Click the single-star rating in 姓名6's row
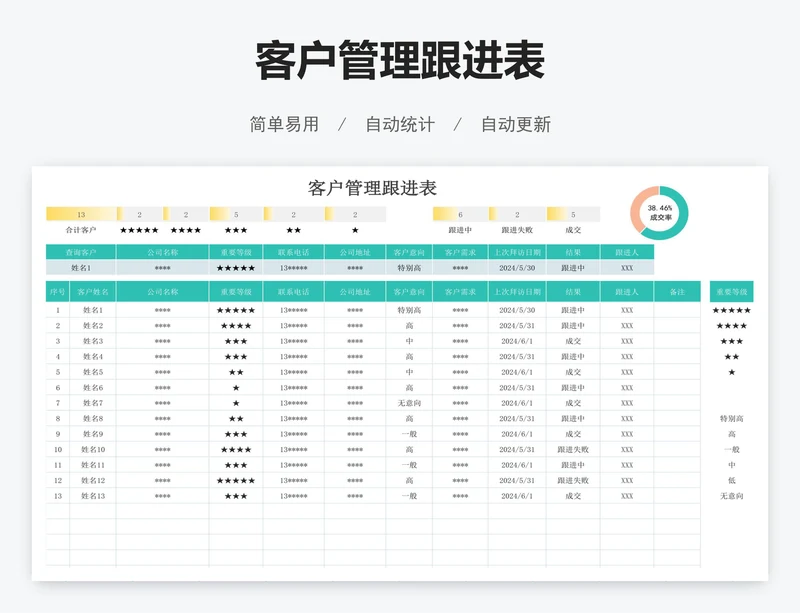Viewport: 800px width, 613px height. pos(236,388)
